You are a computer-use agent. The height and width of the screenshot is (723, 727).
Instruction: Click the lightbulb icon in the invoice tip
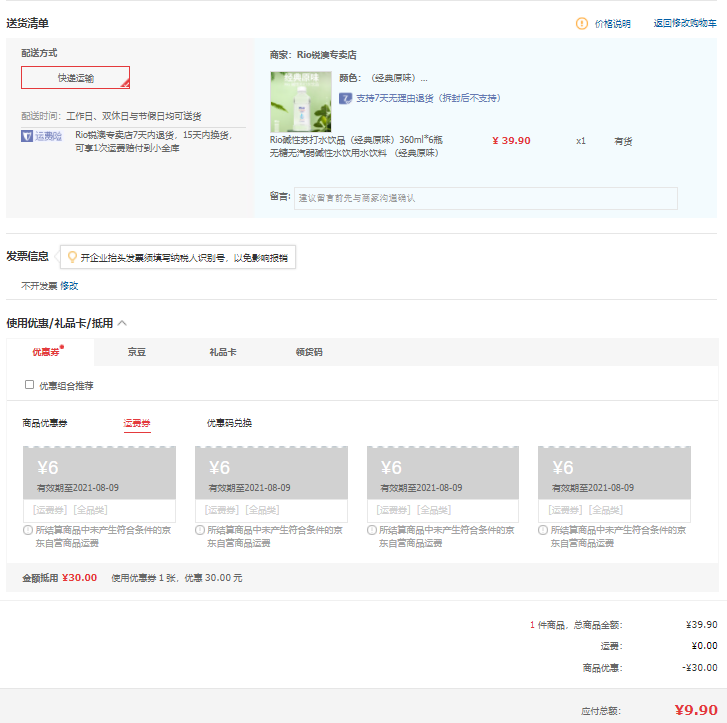71,257
